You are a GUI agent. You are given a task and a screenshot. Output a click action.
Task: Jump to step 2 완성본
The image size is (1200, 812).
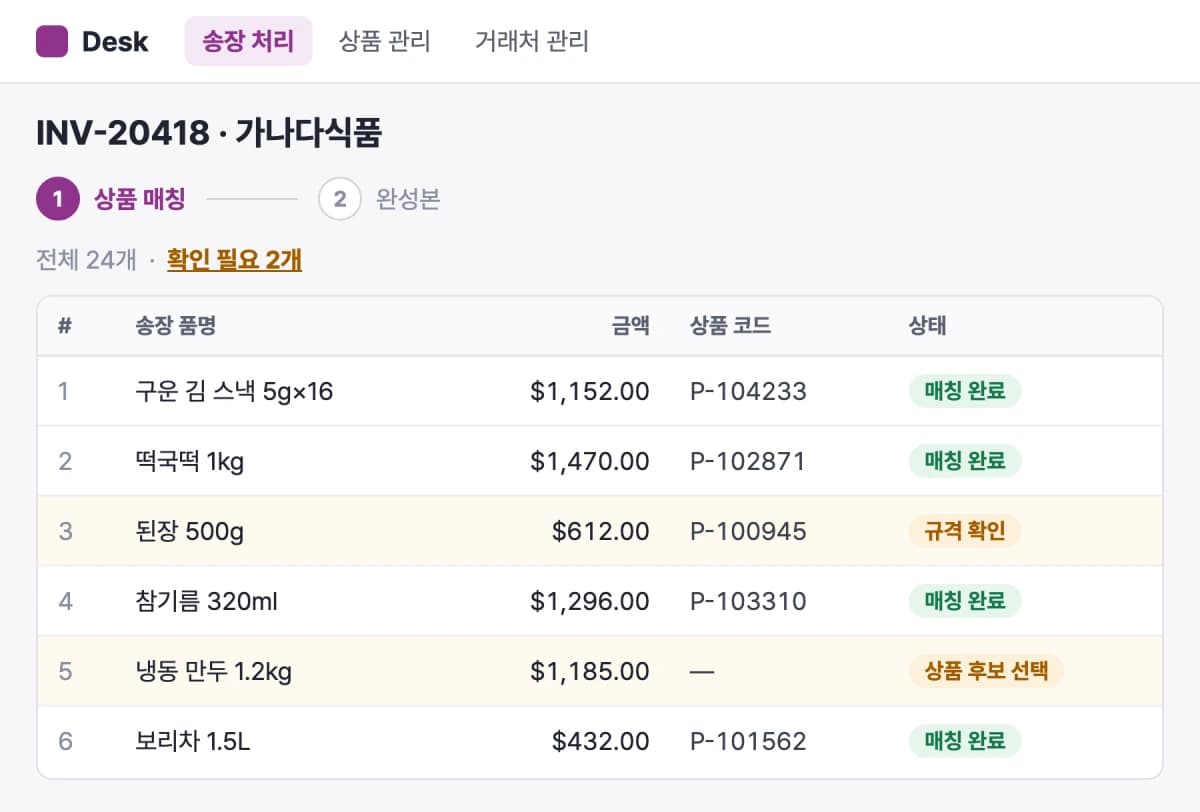(x=380, y=200)
